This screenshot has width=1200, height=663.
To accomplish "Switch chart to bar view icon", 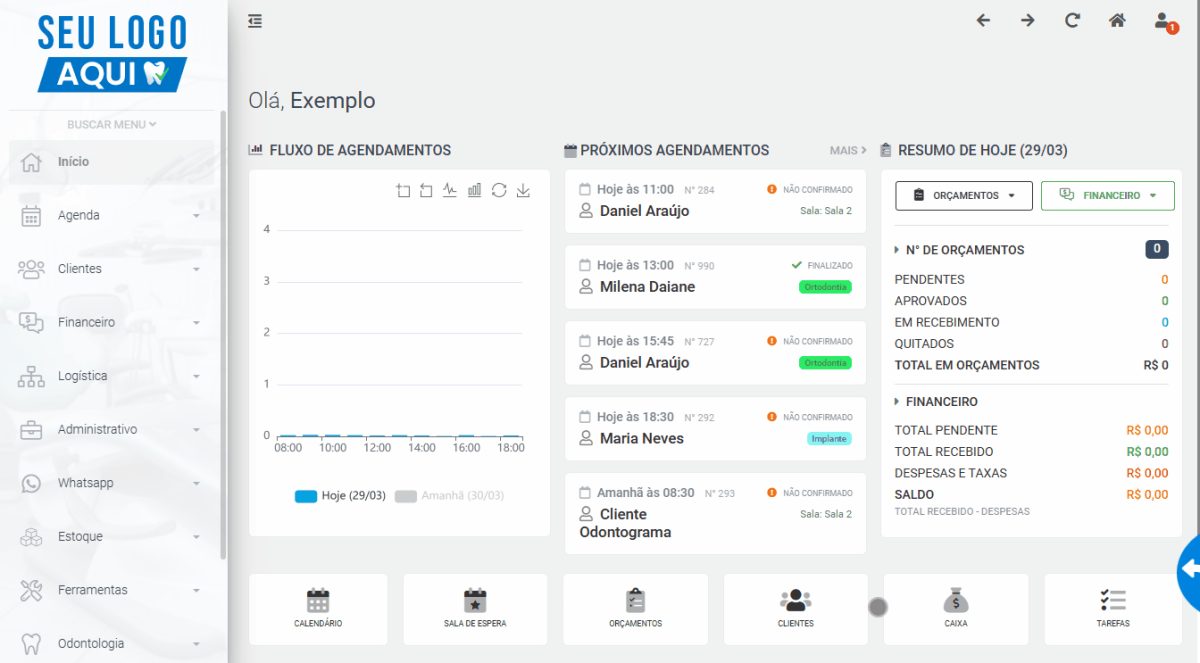I will coord(474,190).
